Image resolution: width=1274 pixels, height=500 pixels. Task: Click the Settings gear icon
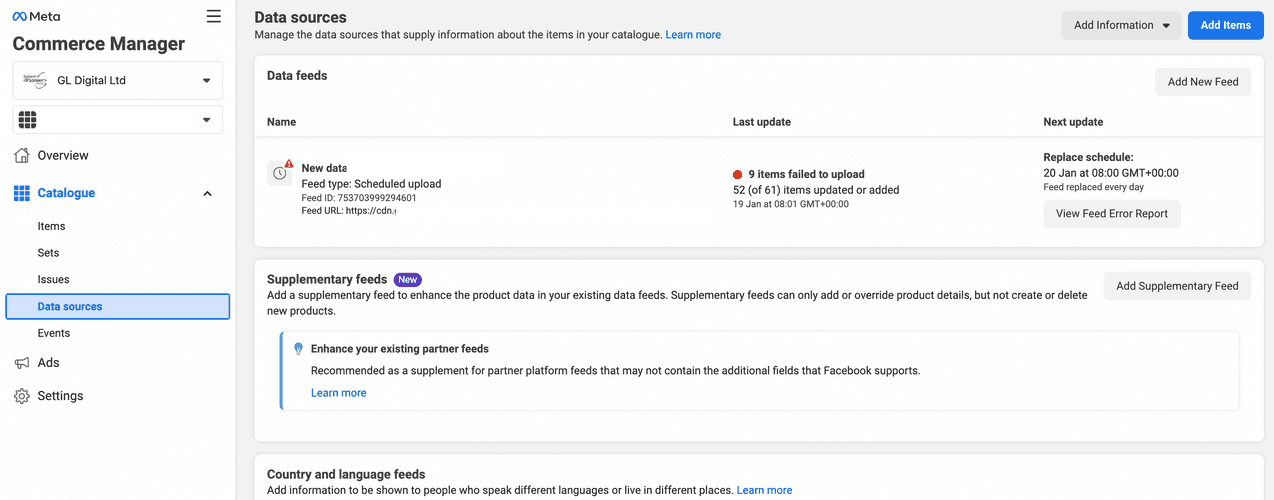(x=22, y=396)
